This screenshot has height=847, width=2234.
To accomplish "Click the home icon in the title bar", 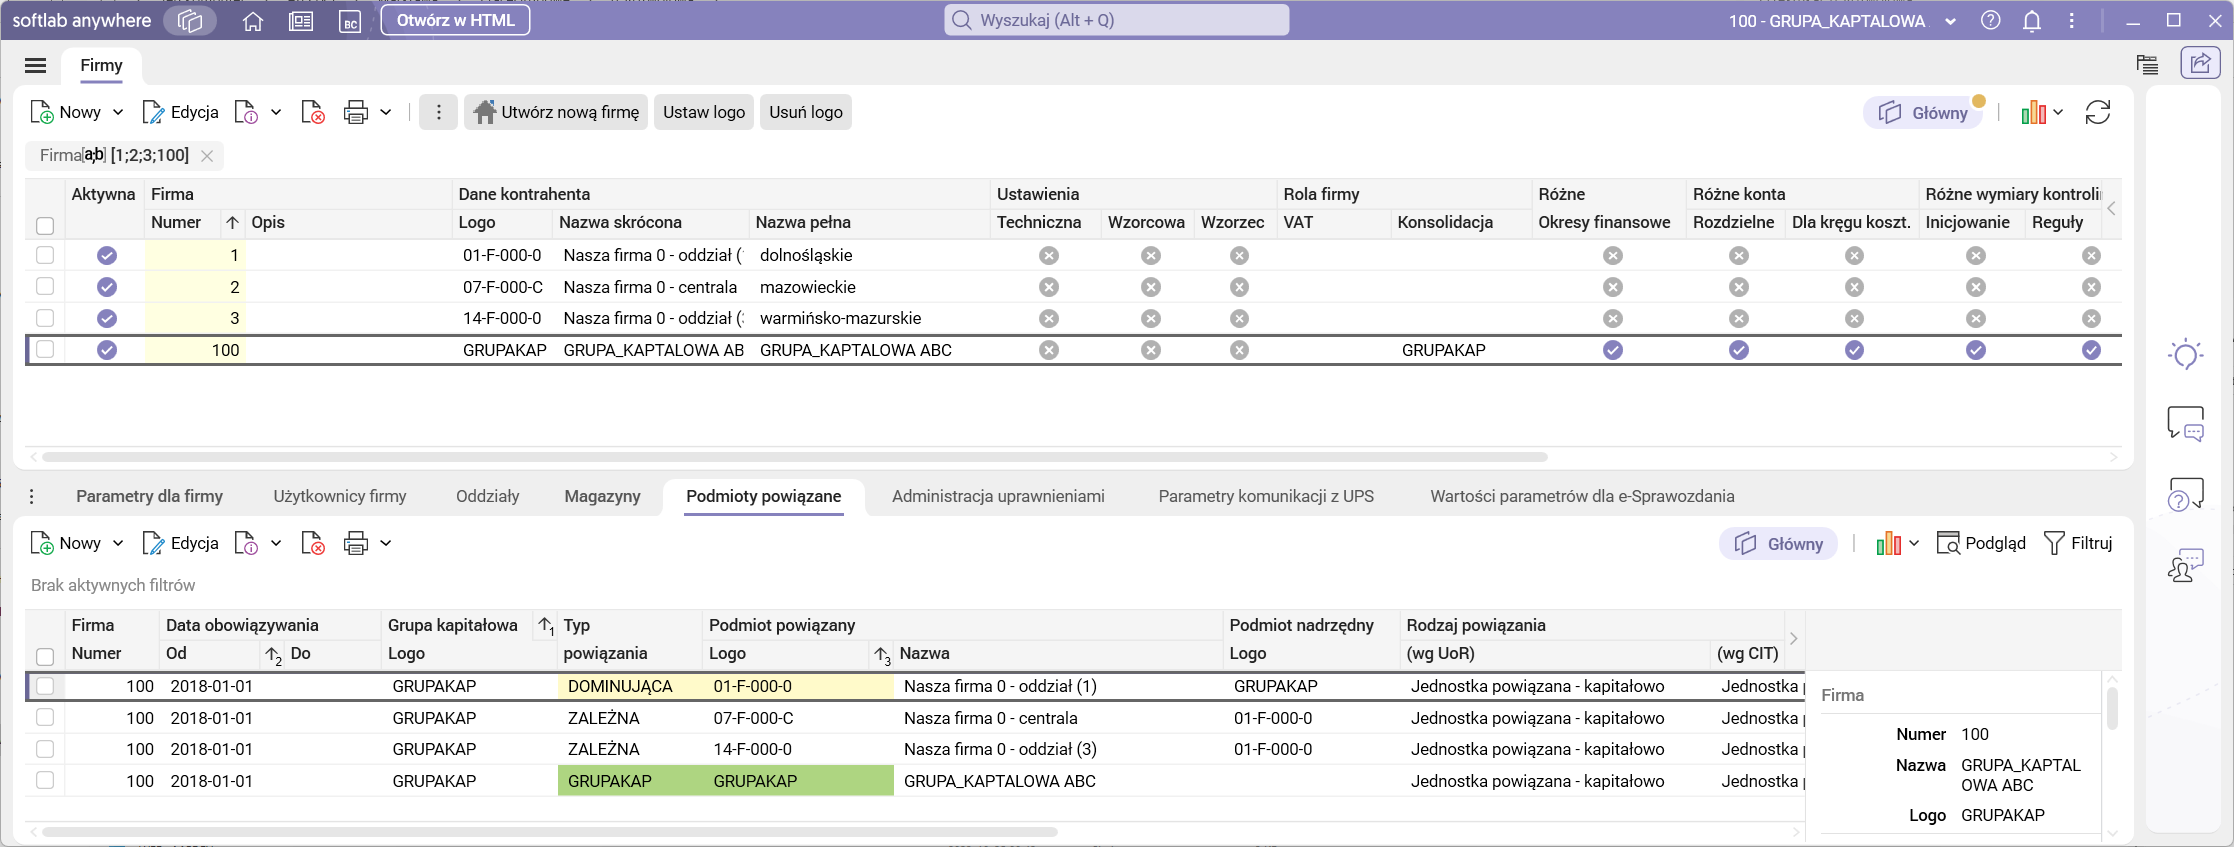I will (x=253, y=21).
